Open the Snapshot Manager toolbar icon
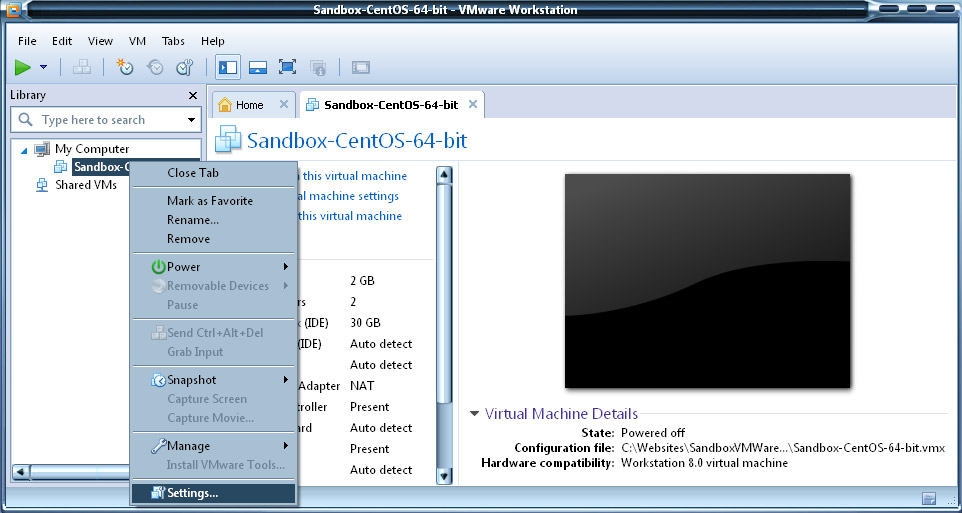Viewport: 962px width, 513px height. click(x=185, y=68)
